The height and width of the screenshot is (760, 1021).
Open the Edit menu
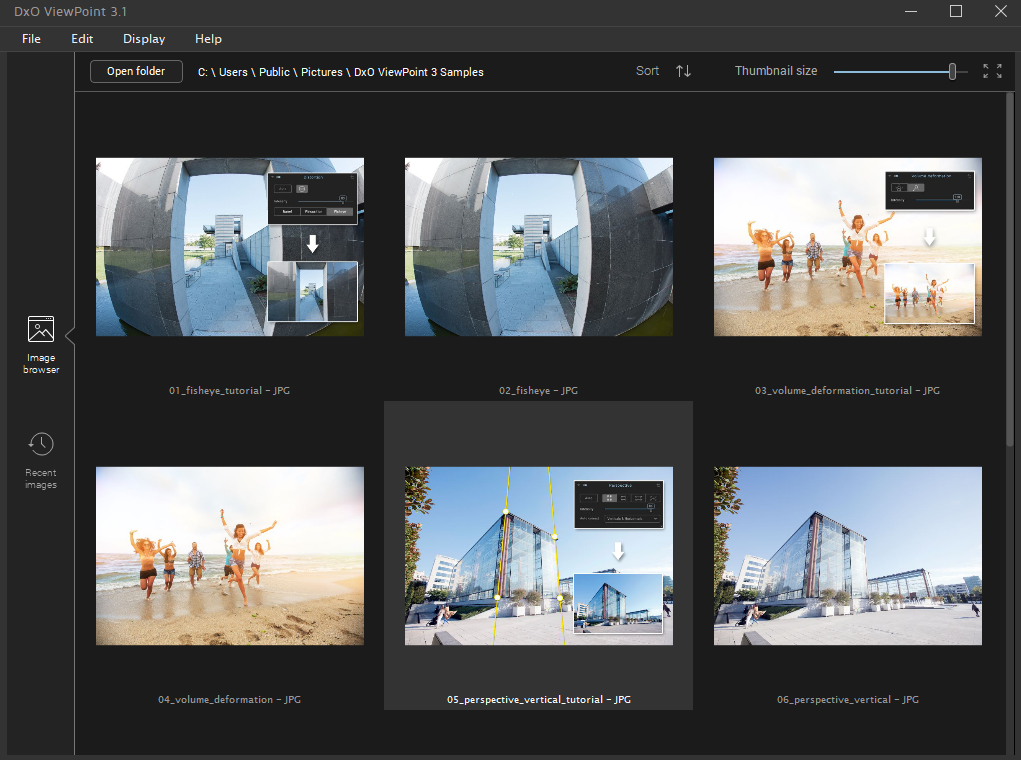click(x=82, y=39)
